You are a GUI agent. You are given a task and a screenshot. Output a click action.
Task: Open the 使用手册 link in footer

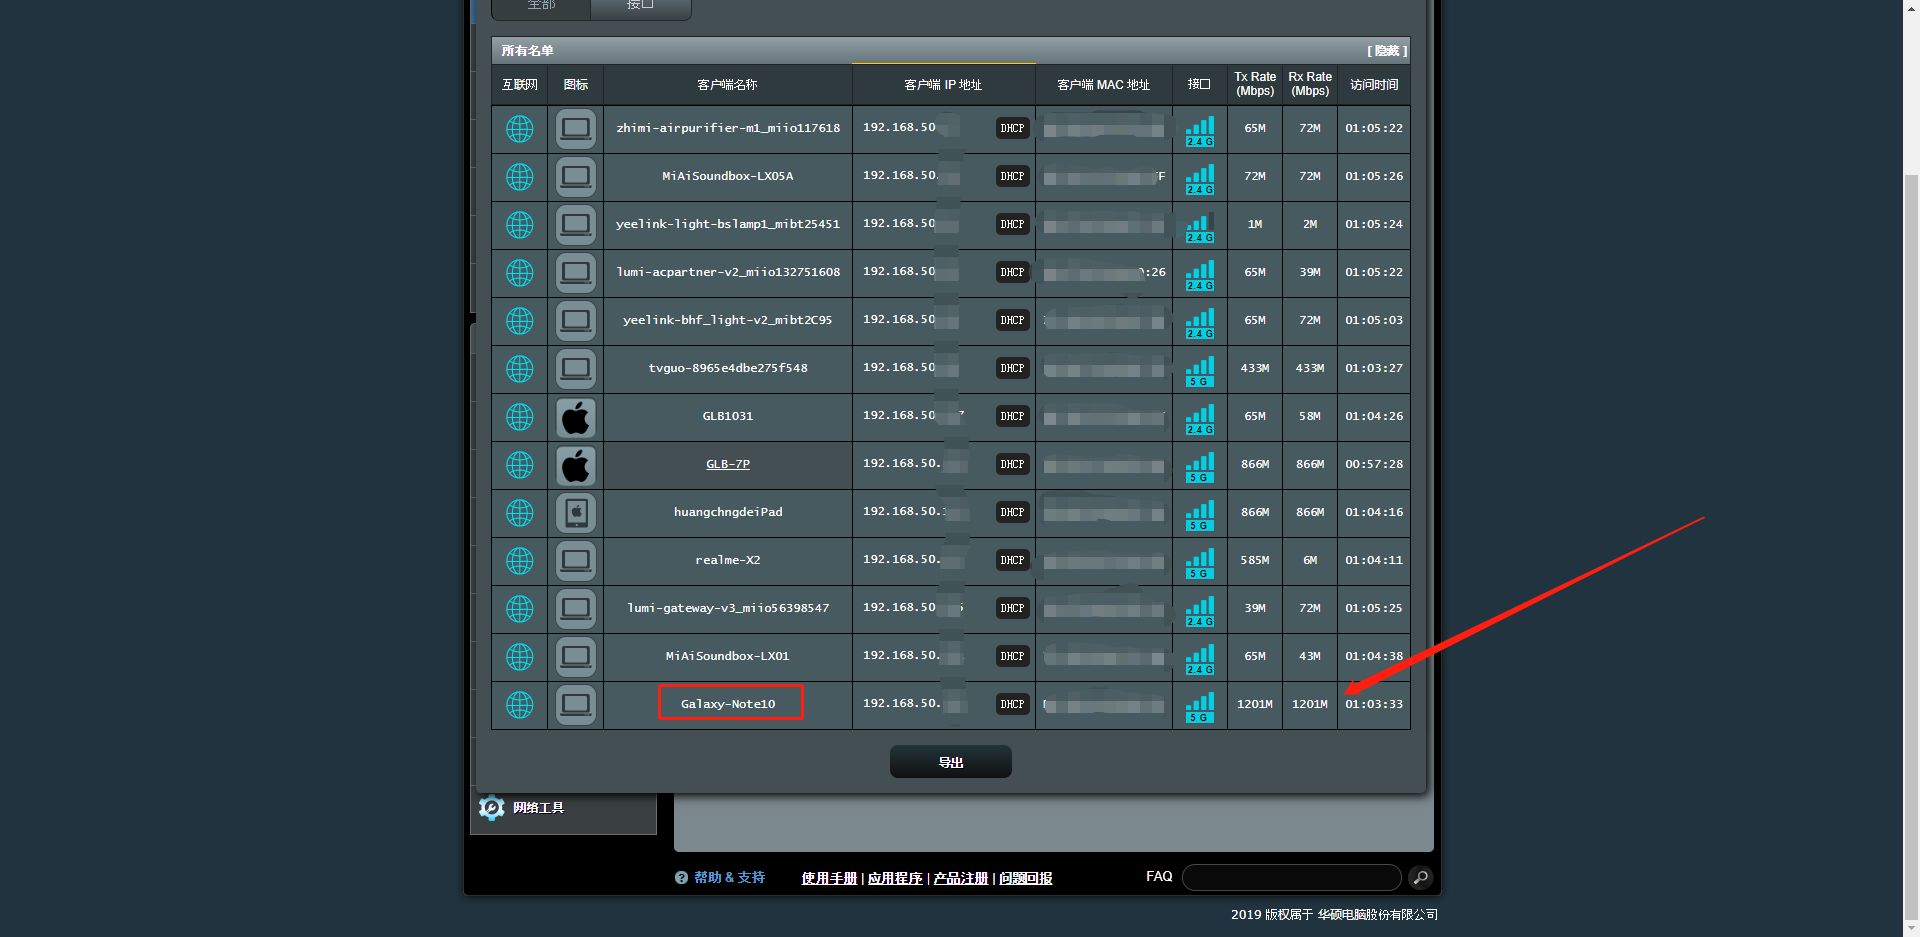pyautogui.click(x=829, y=878)
